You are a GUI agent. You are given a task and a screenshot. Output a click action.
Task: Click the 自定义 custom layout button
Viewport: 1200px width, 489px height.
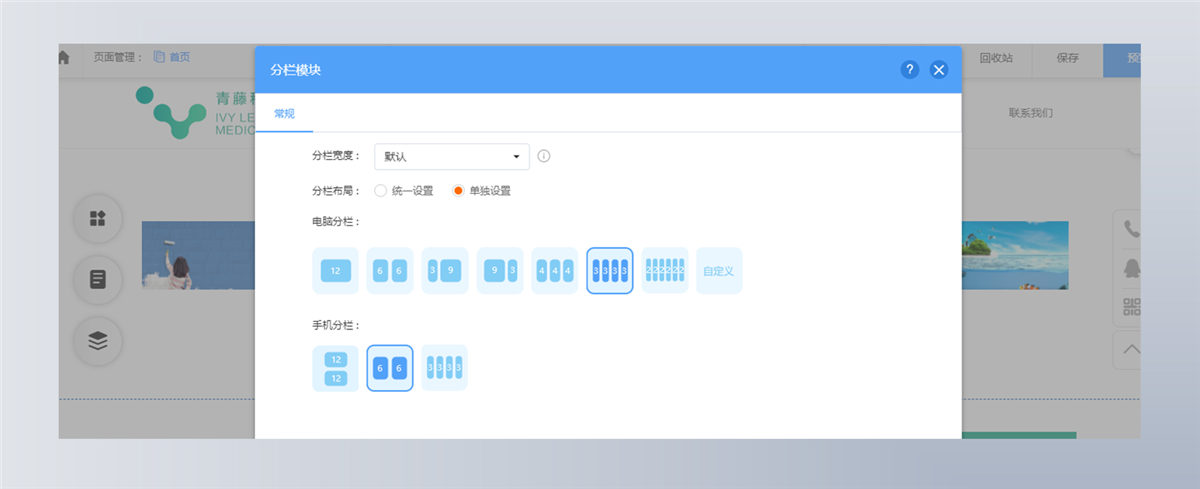click(720, 270)
